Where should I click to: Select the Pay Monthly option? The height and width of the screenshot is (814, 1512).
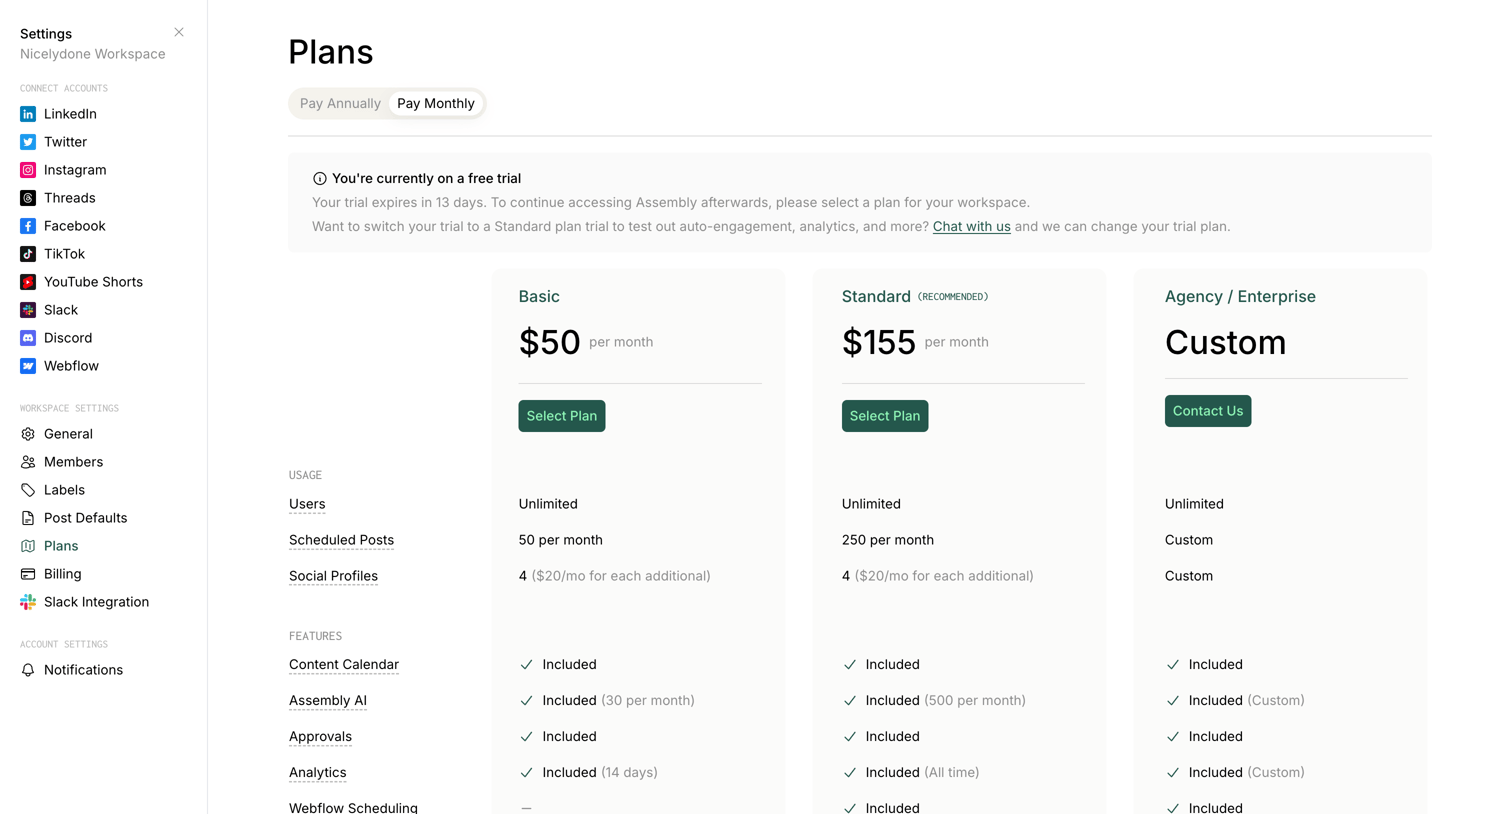[x=436, y=103]
